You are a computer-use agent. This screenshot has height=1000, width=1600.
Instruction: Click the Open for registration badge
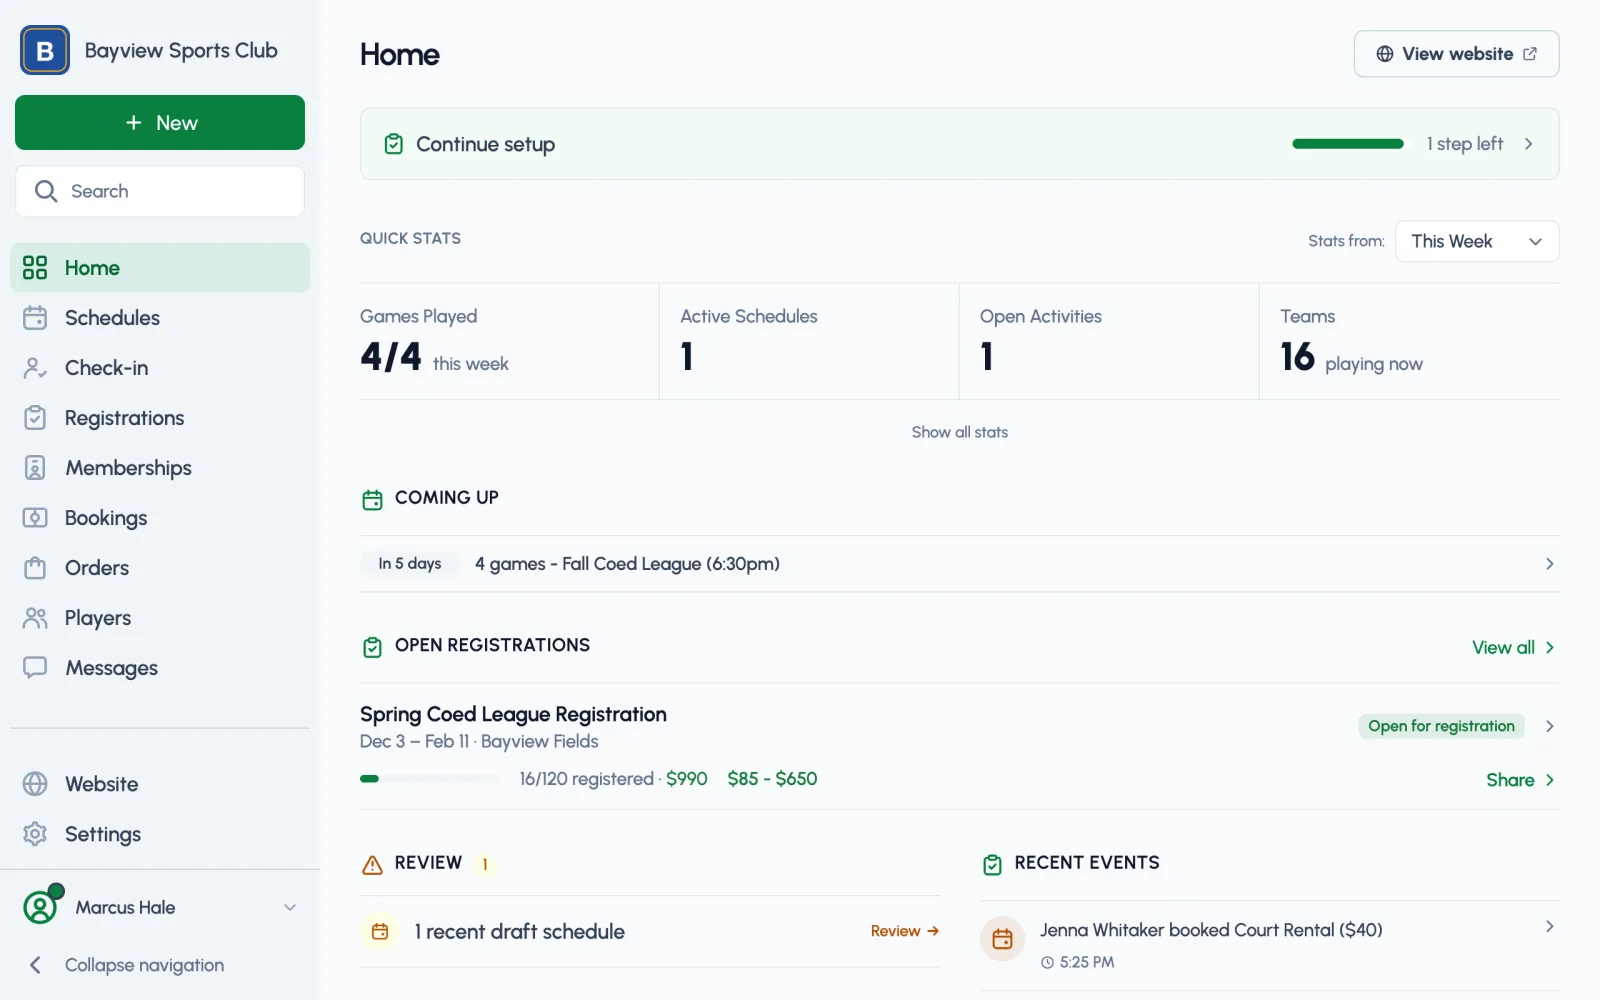click(1441, 726)
